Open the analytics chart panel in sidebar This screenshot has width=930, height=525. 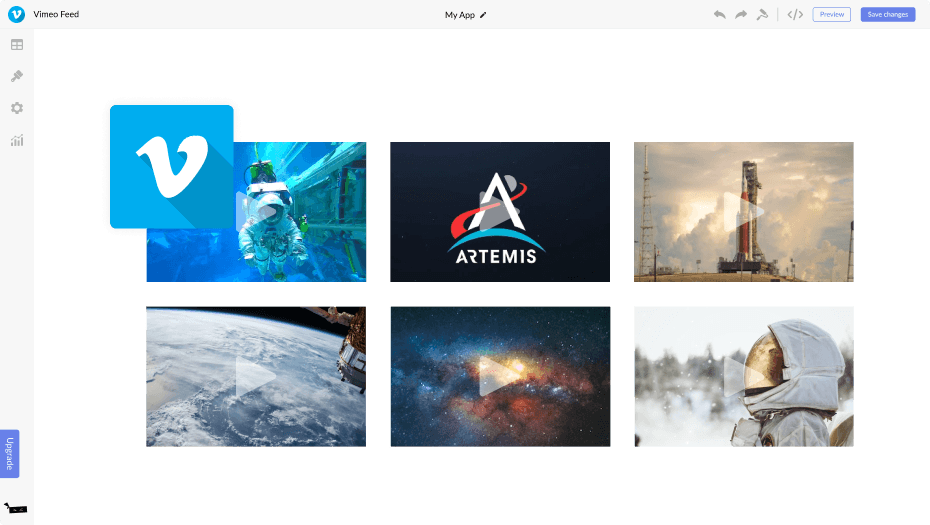point(17,141)
